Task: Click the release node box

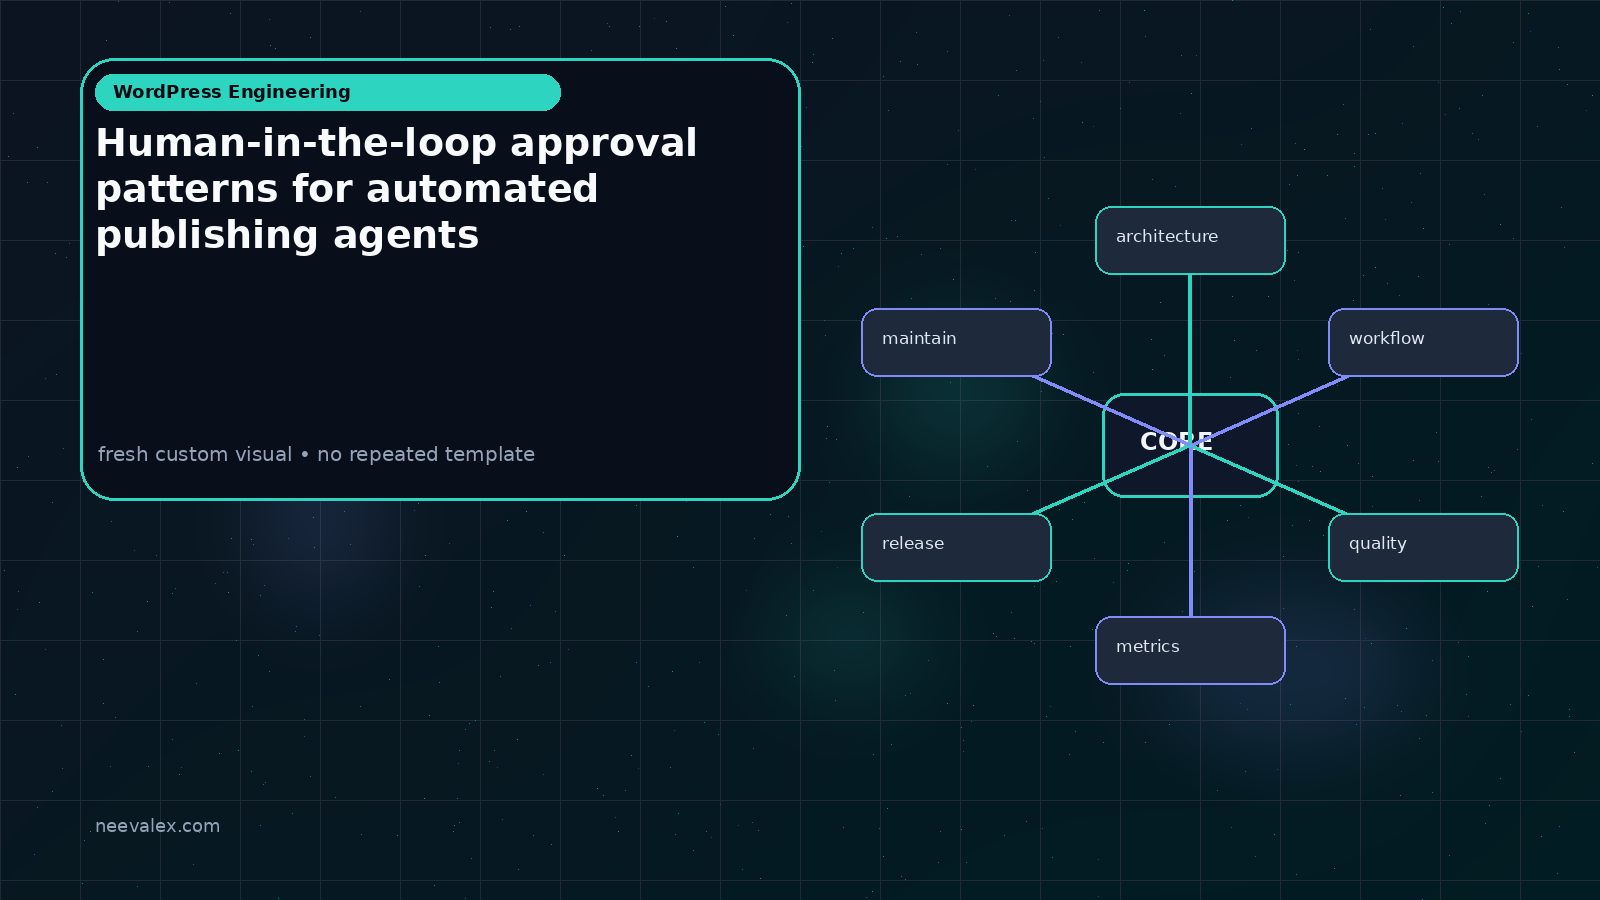Action: (x=956, y=547)
